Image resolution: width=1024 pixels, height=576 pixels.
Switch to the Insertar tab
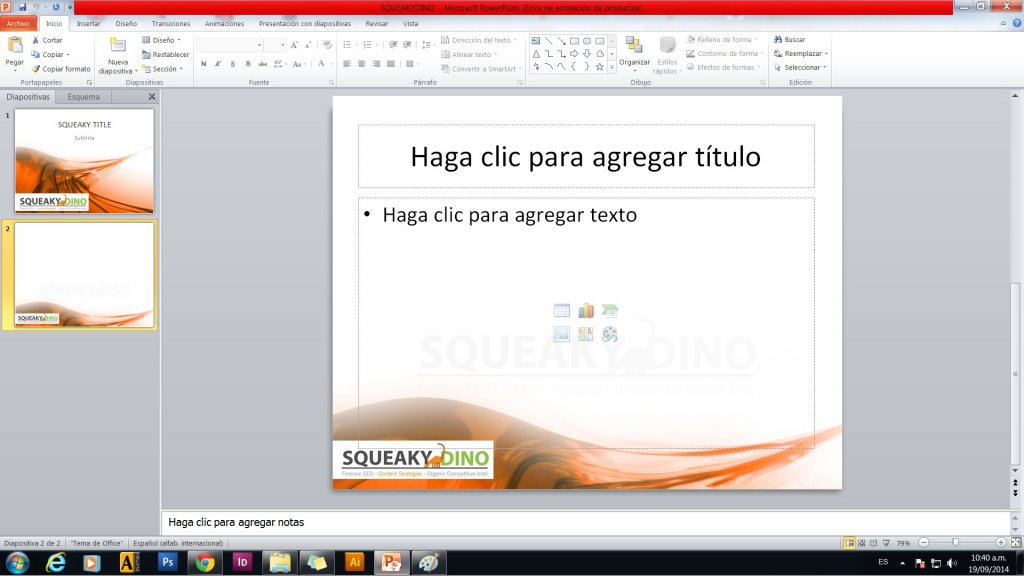click(89, 24)
